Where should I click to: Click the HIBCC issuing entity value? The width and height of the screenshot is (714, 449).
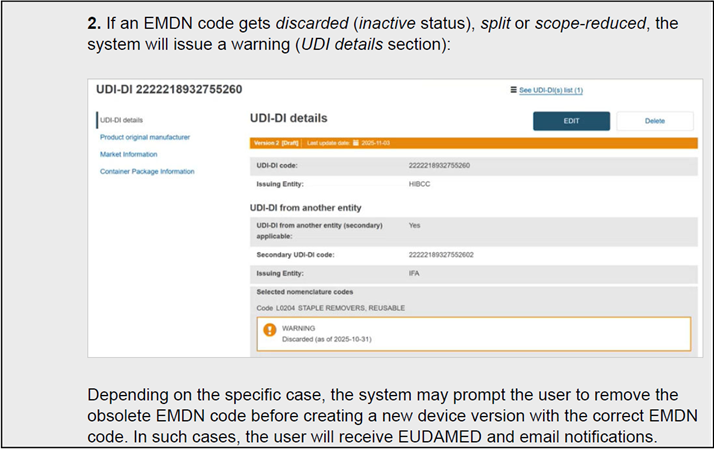point(419,184)
